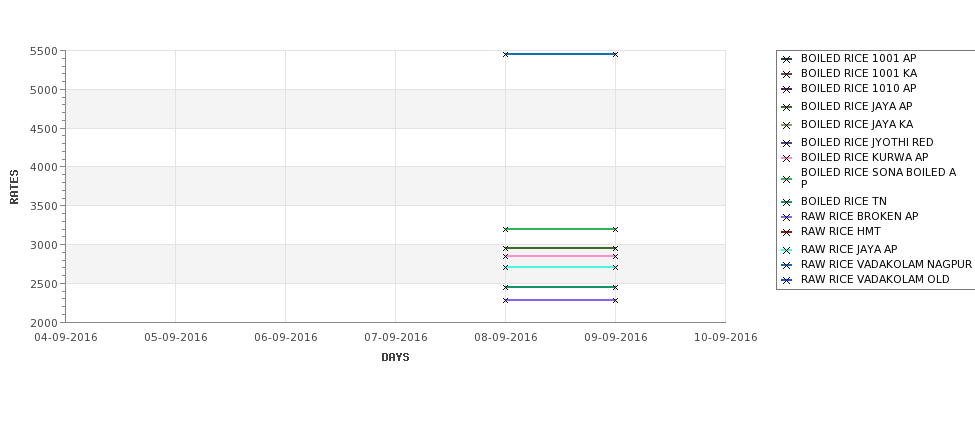Click the cyan line's data point at 09-09-2016
The height and width of the screenshot is (429, 975).
point(615,267)
